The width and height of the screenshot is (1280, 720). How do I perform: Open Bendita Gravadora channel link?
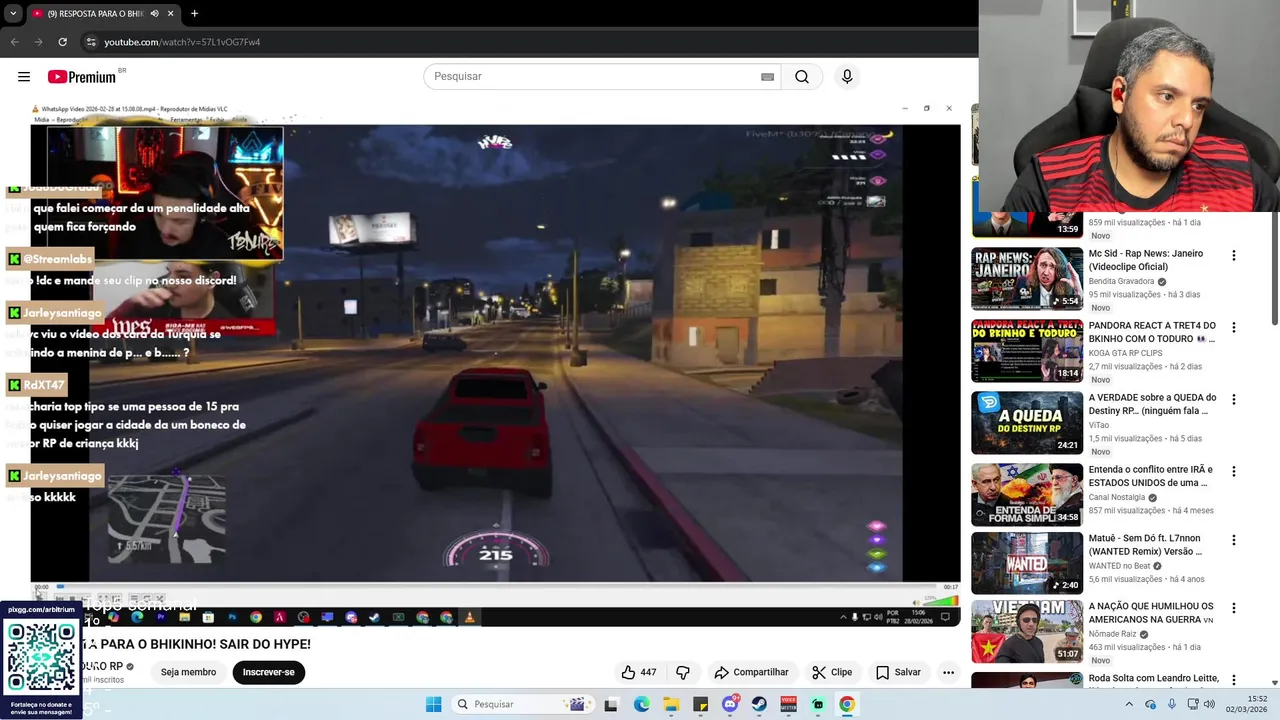pyautogui.click(x=1121, y=281)
